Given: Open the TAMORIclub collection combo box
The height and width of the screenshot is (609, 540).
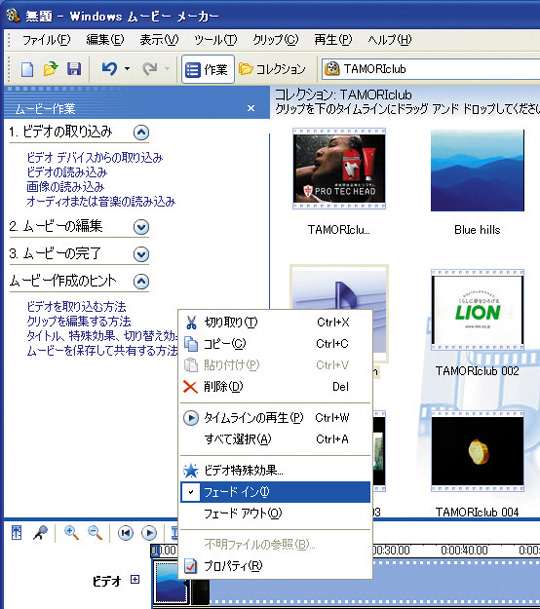Looking at the screenshot, I should 430,69.
